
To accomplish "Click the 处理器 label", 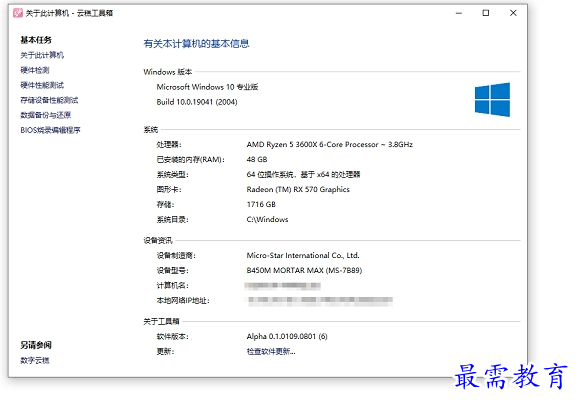I will 169,144.
